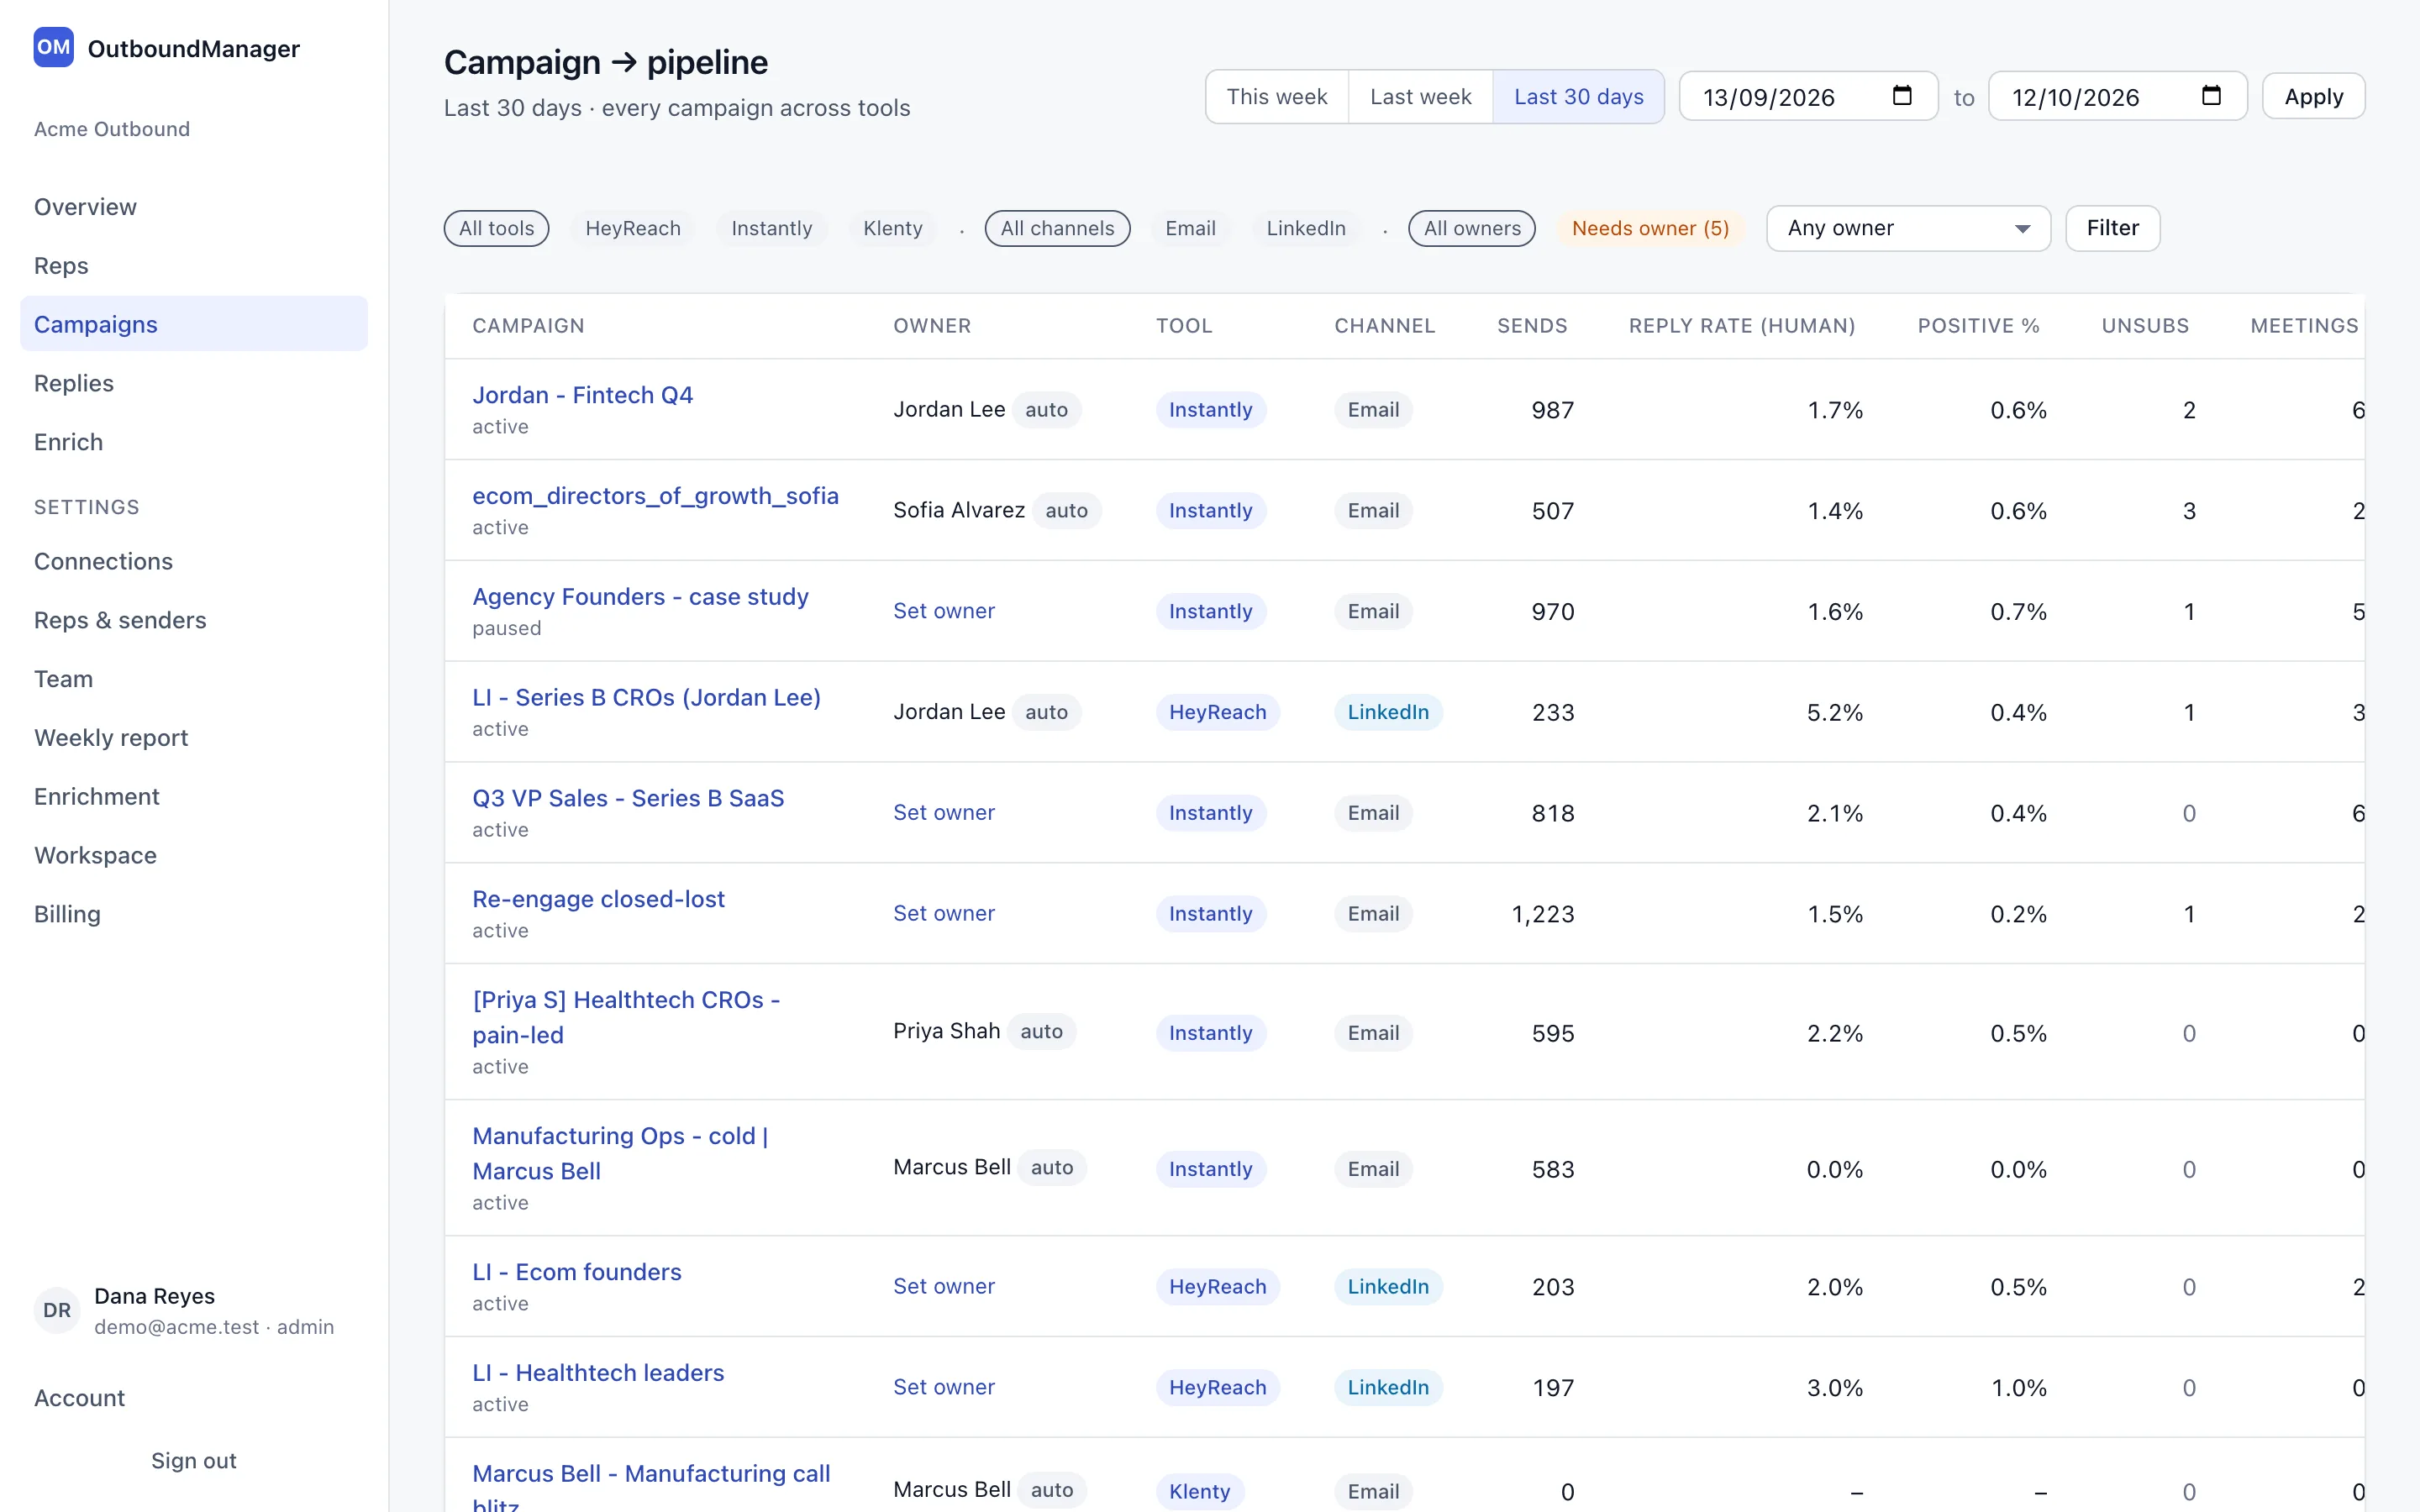Click the DR user avatar
The width and height of the screenshot is (2420, 1512).
[57, 1310]
